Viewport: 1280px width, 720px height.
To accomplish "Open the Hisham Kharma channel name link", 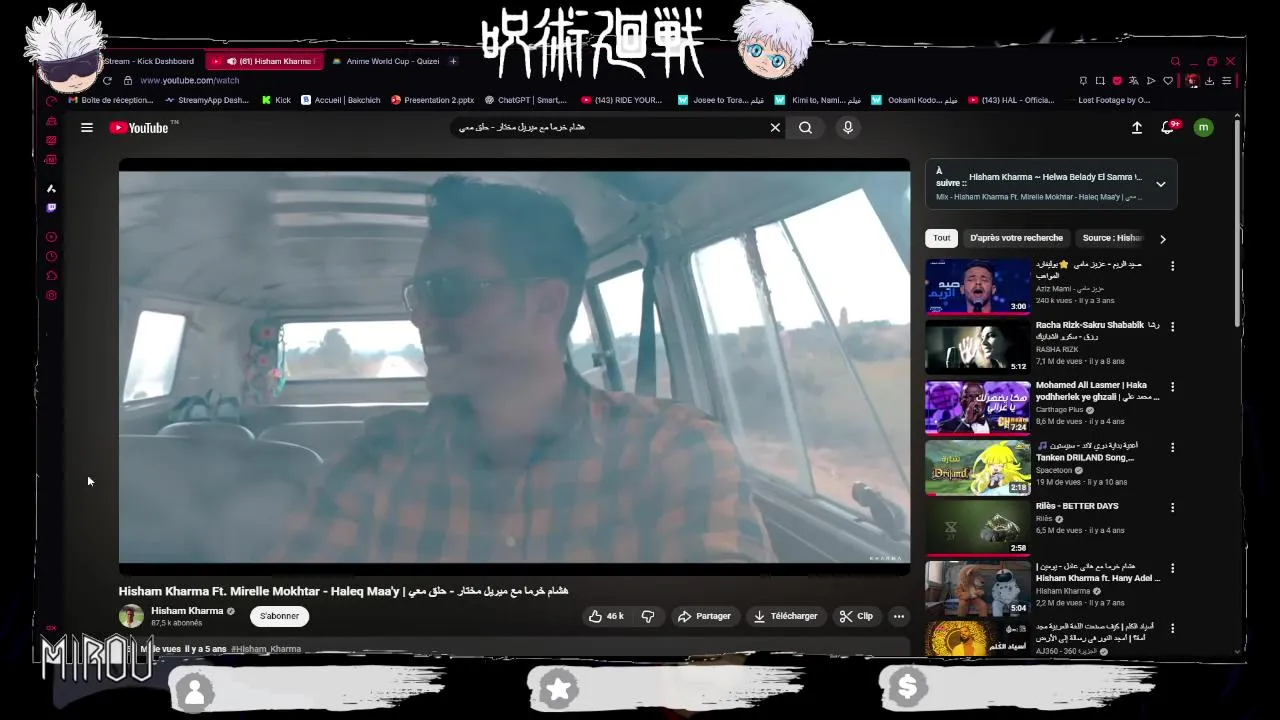I will (187, 611).
